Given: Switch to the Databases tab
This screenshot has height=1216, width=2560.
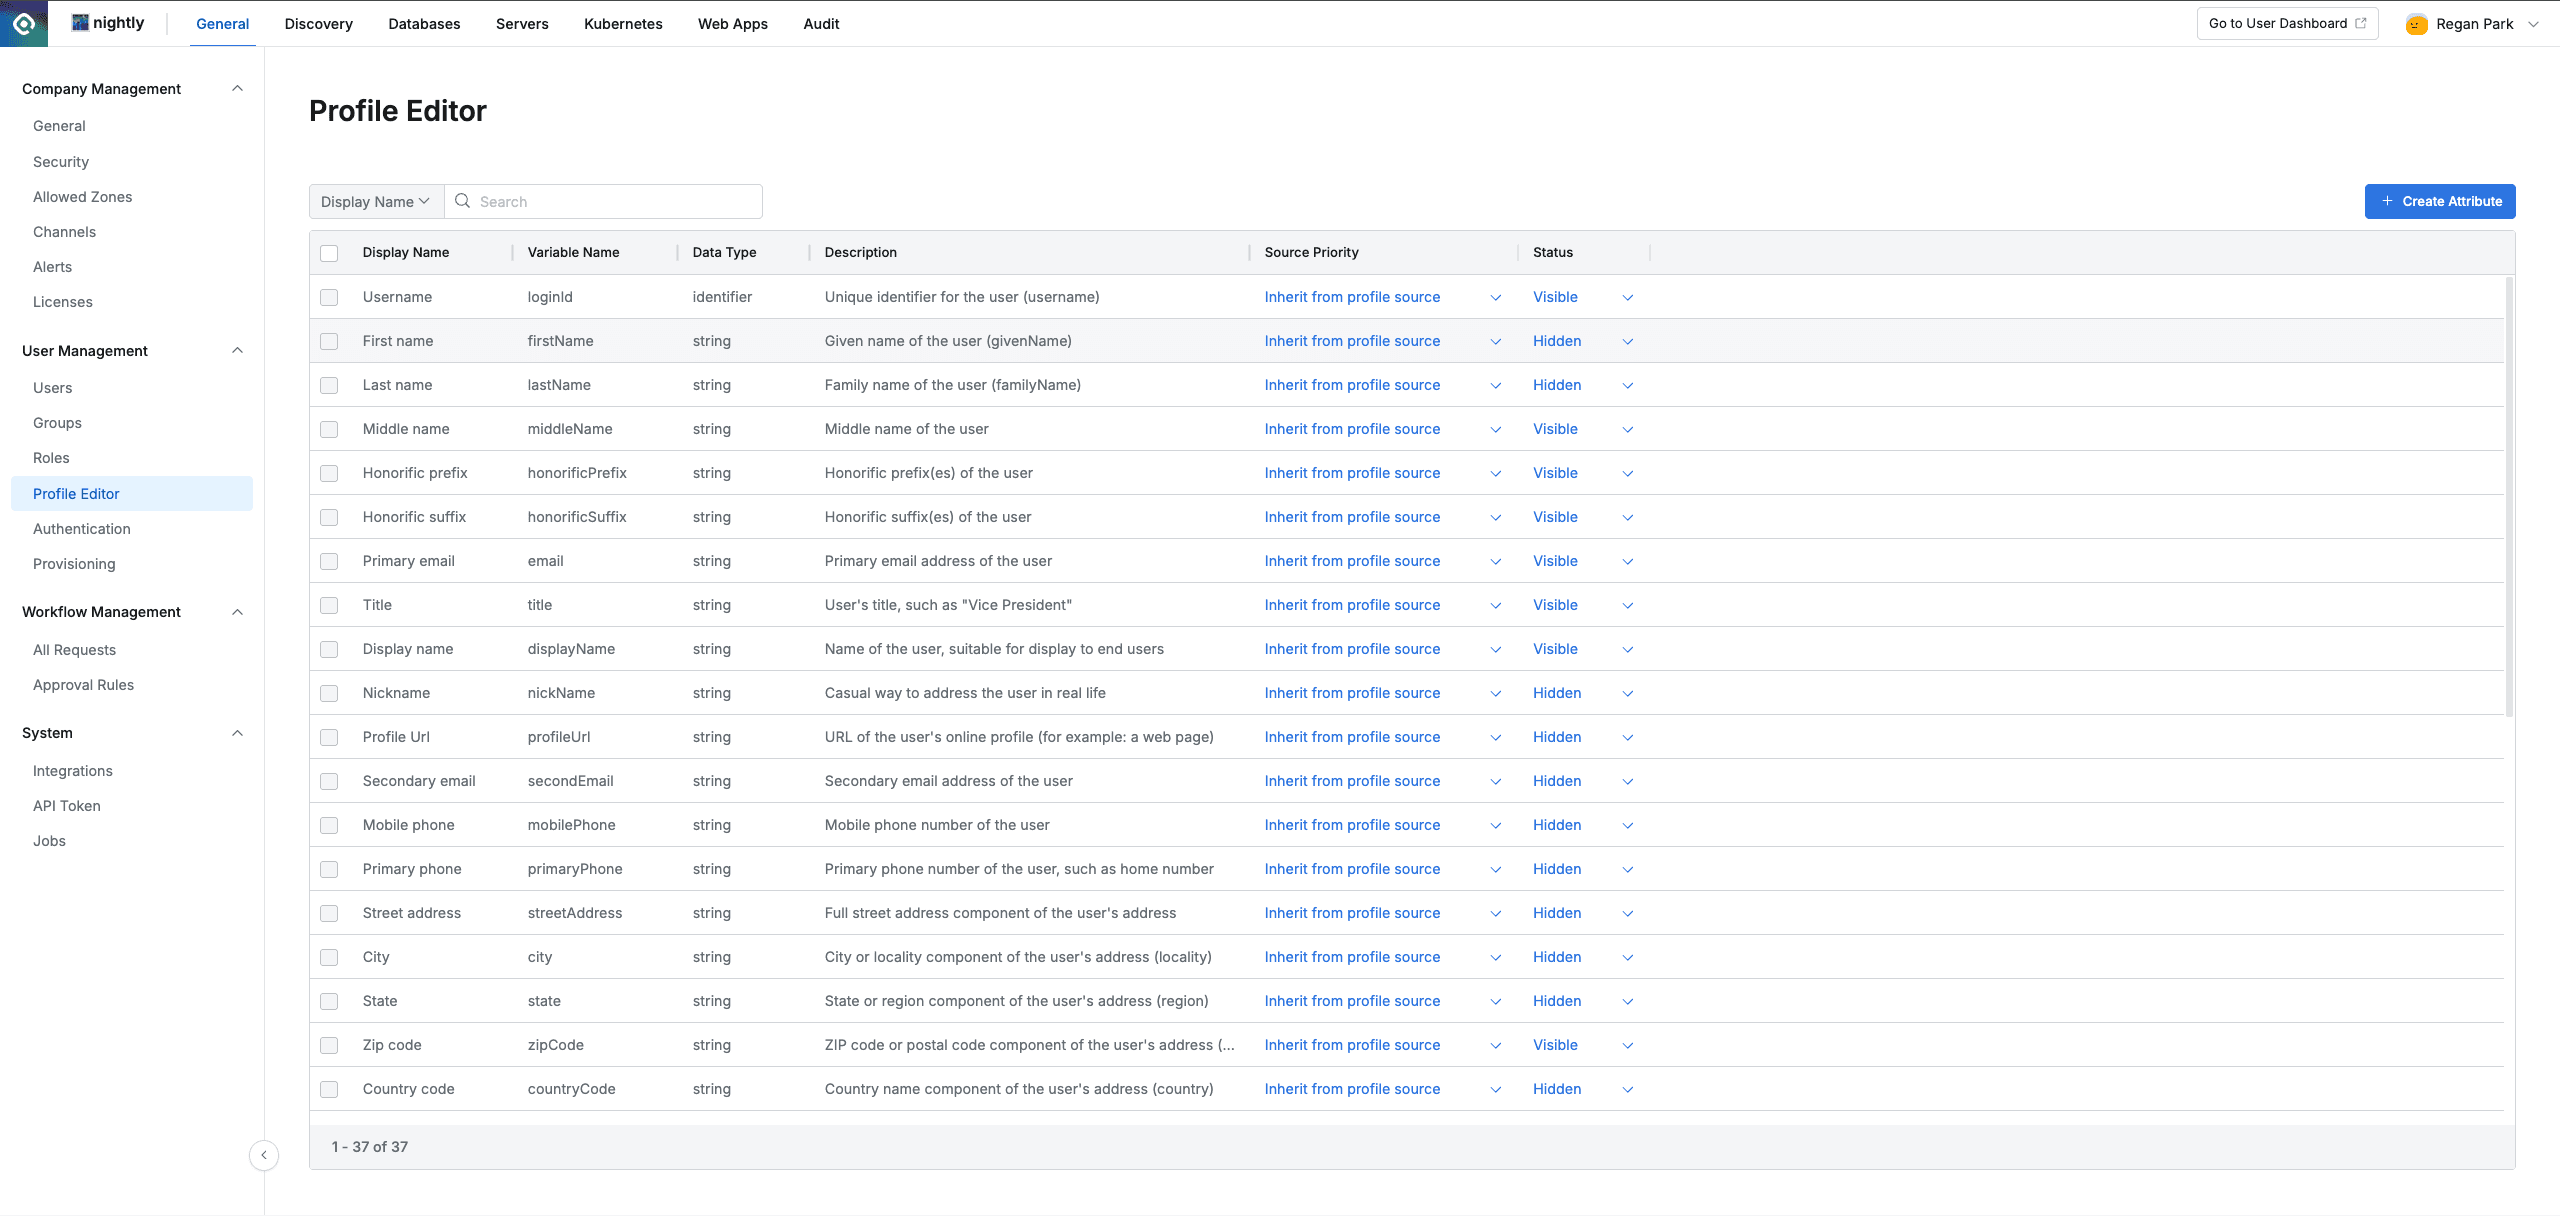Looking at the screenshot, I should pyautogui.click(x=424, y=23).
